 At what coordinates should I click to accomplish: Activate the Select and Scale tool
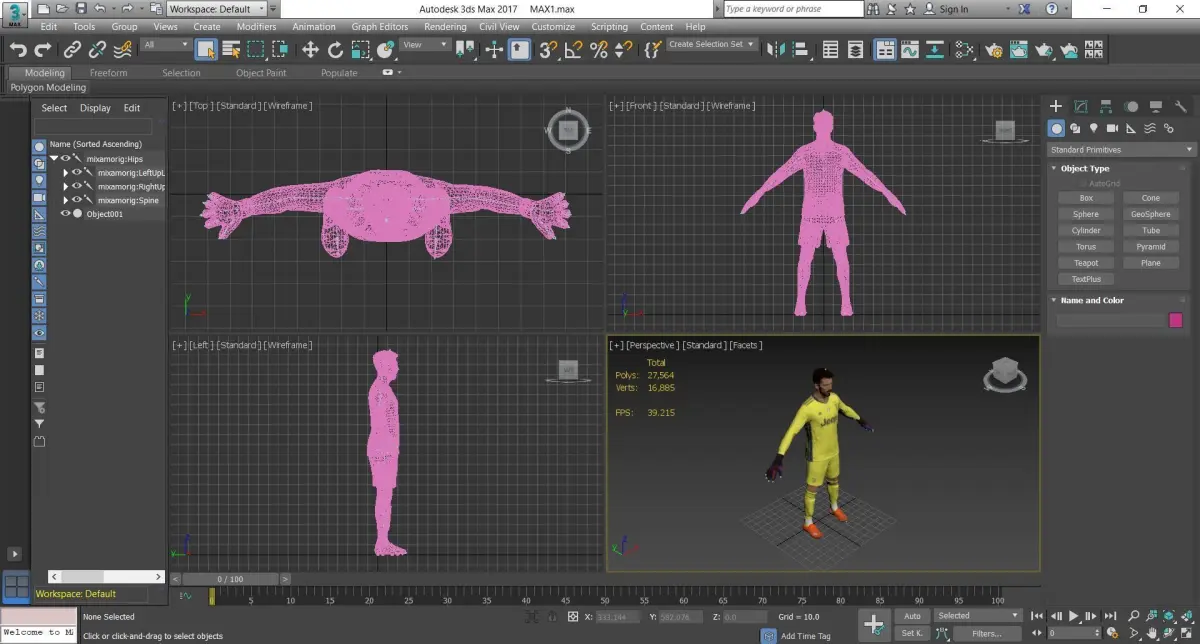360,49
